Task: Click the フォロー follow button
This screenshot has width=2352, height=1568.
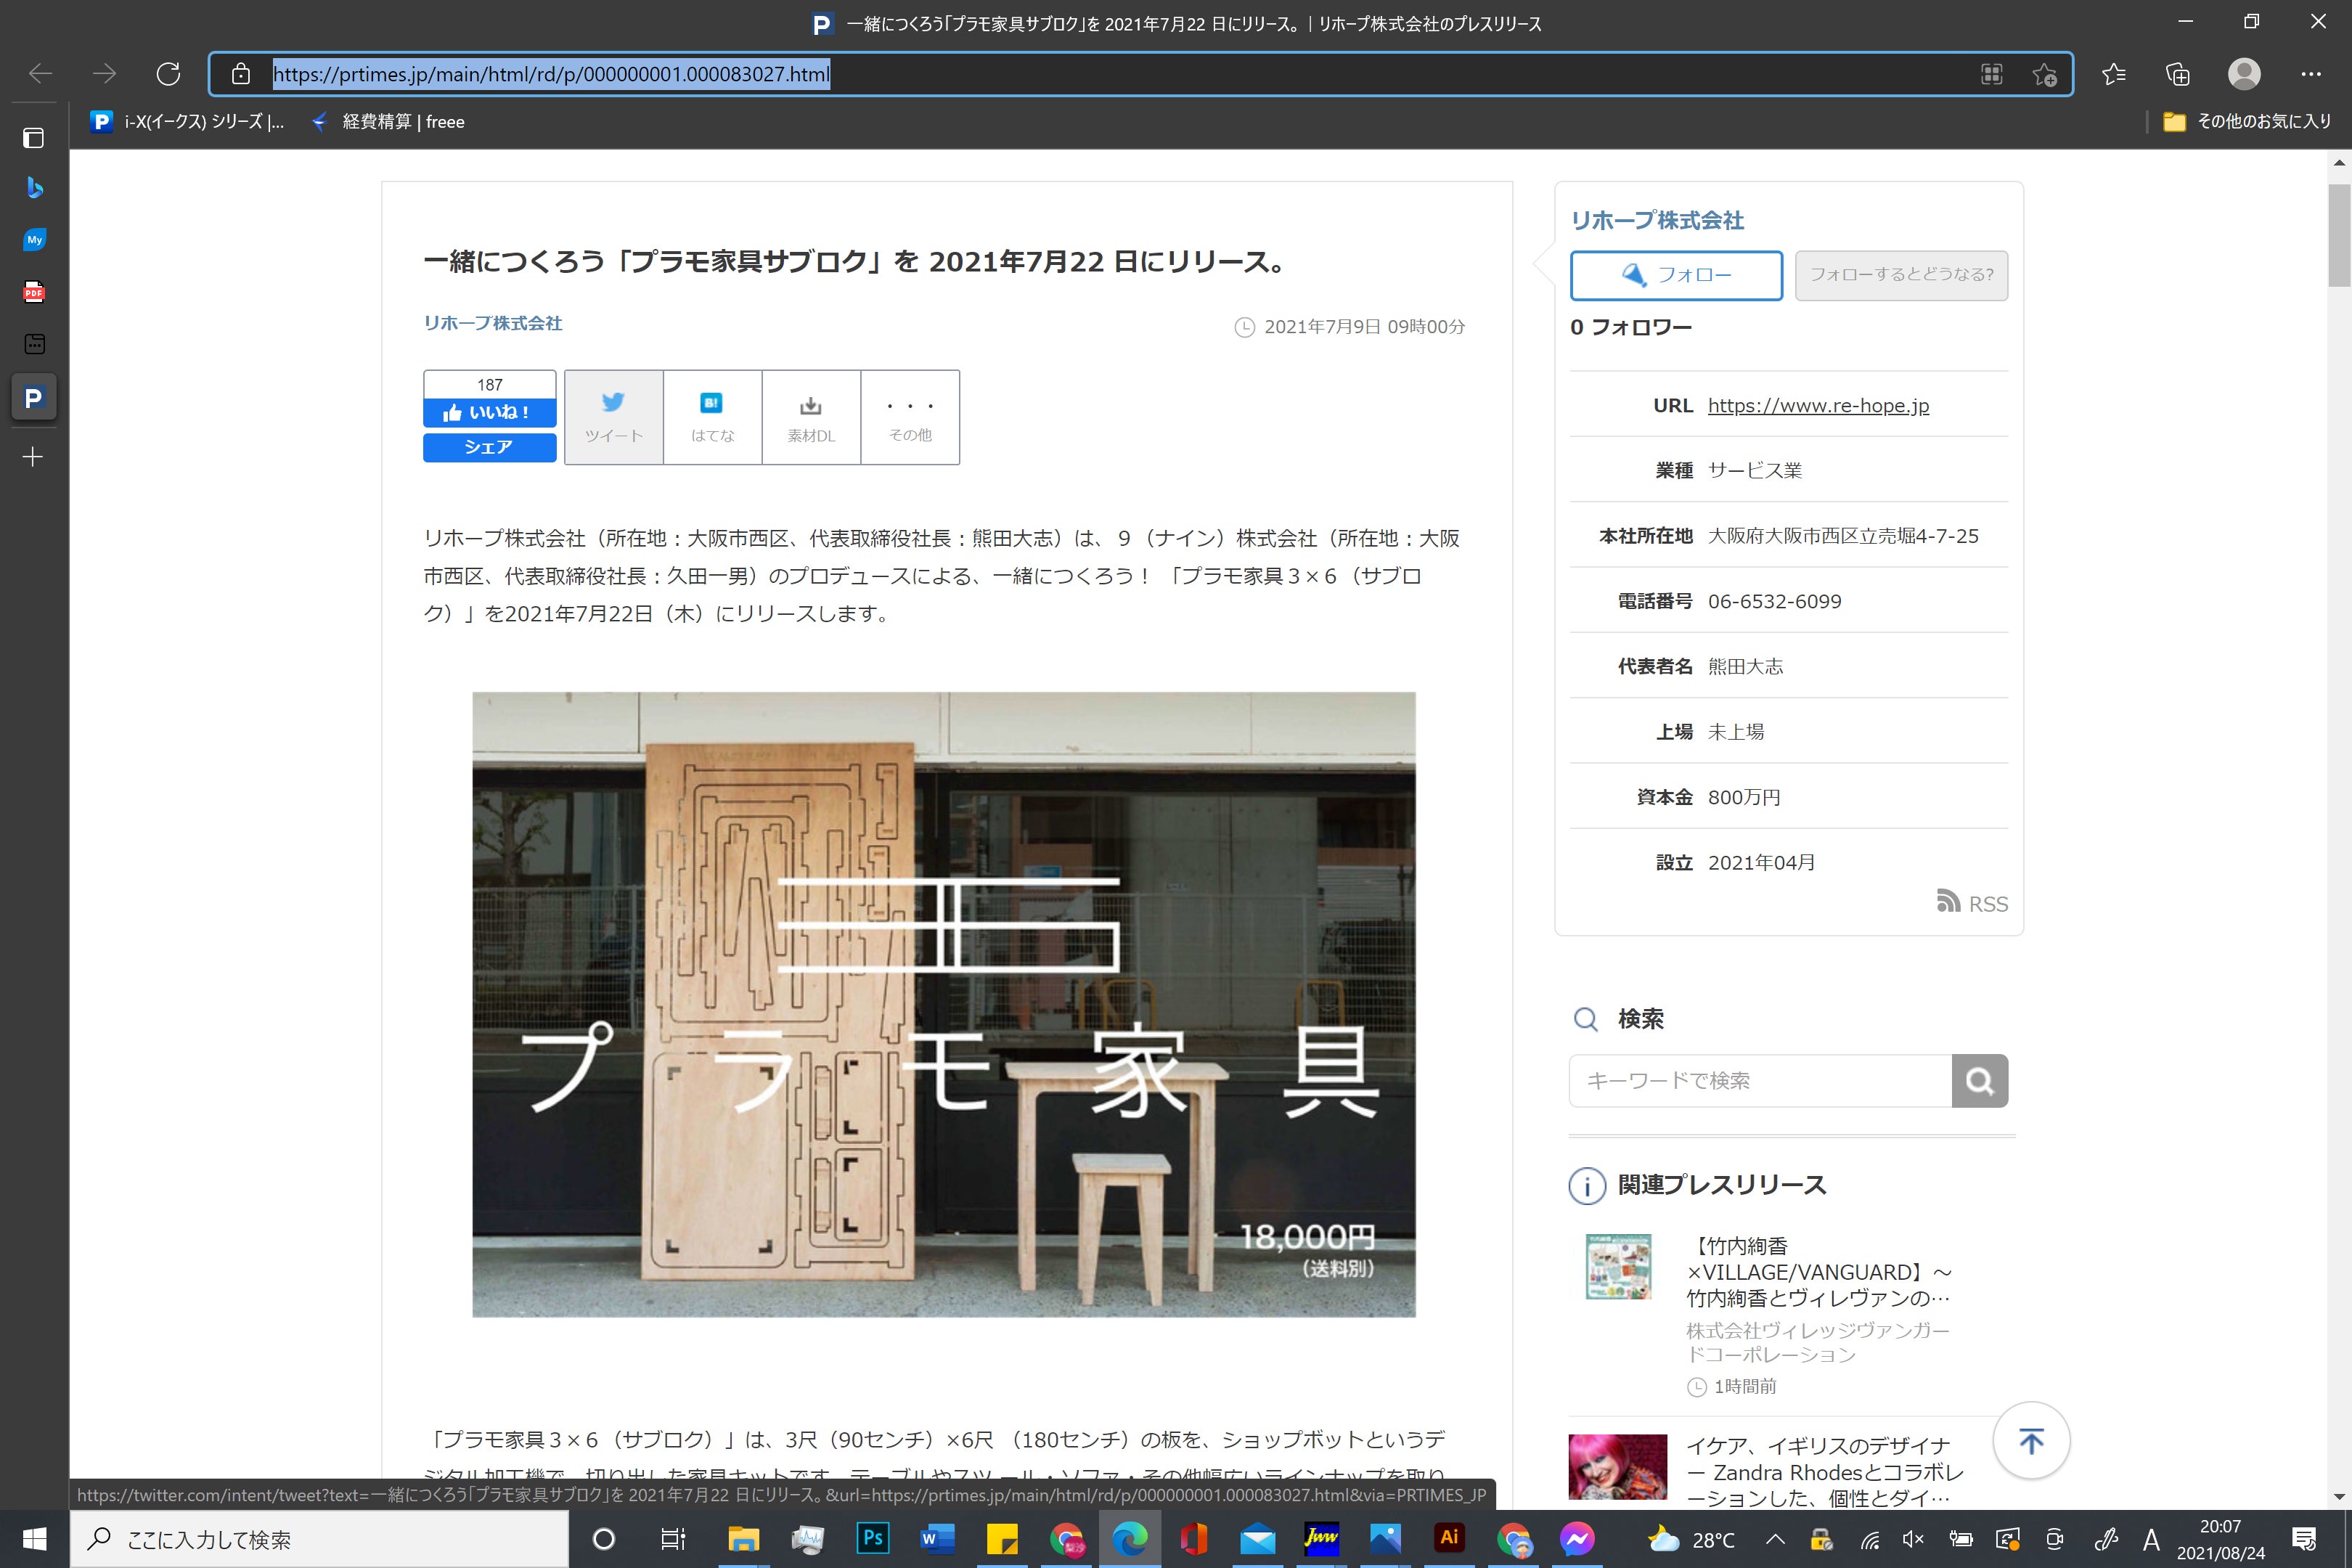Action: [1676, 275]
